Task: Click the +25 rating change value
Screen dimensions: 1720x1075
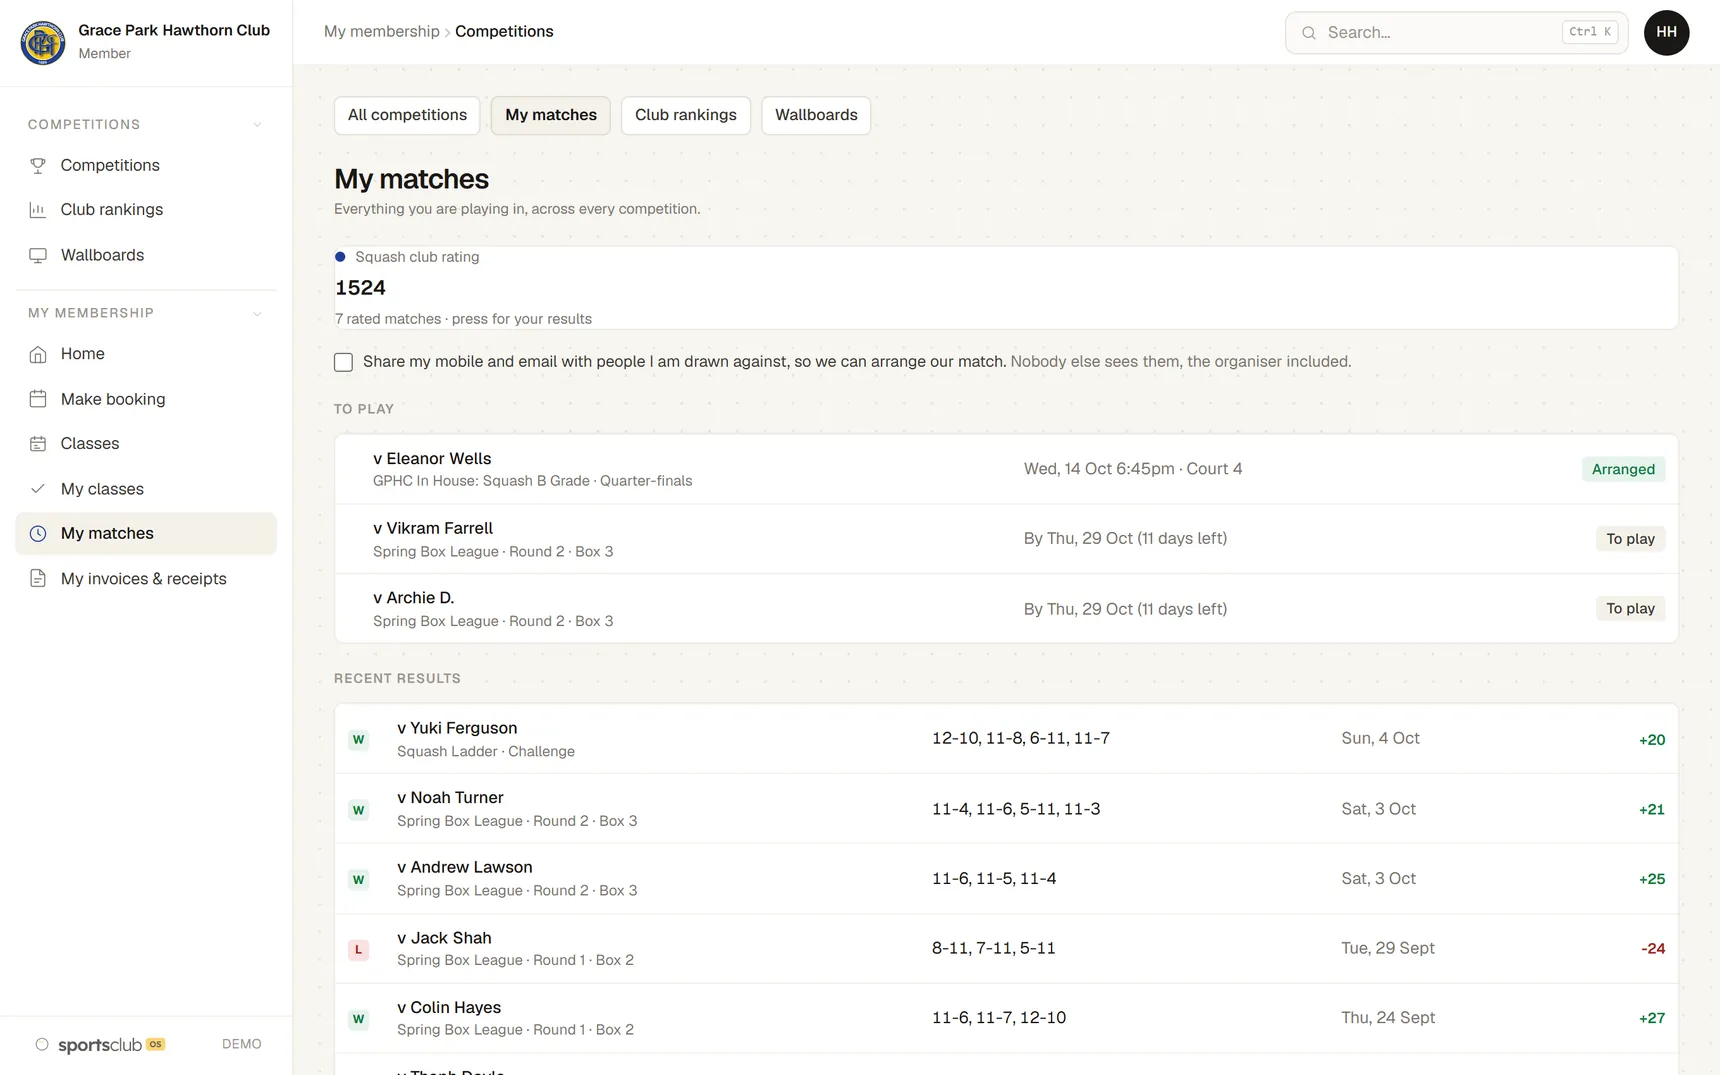Action: point(1651,879)
